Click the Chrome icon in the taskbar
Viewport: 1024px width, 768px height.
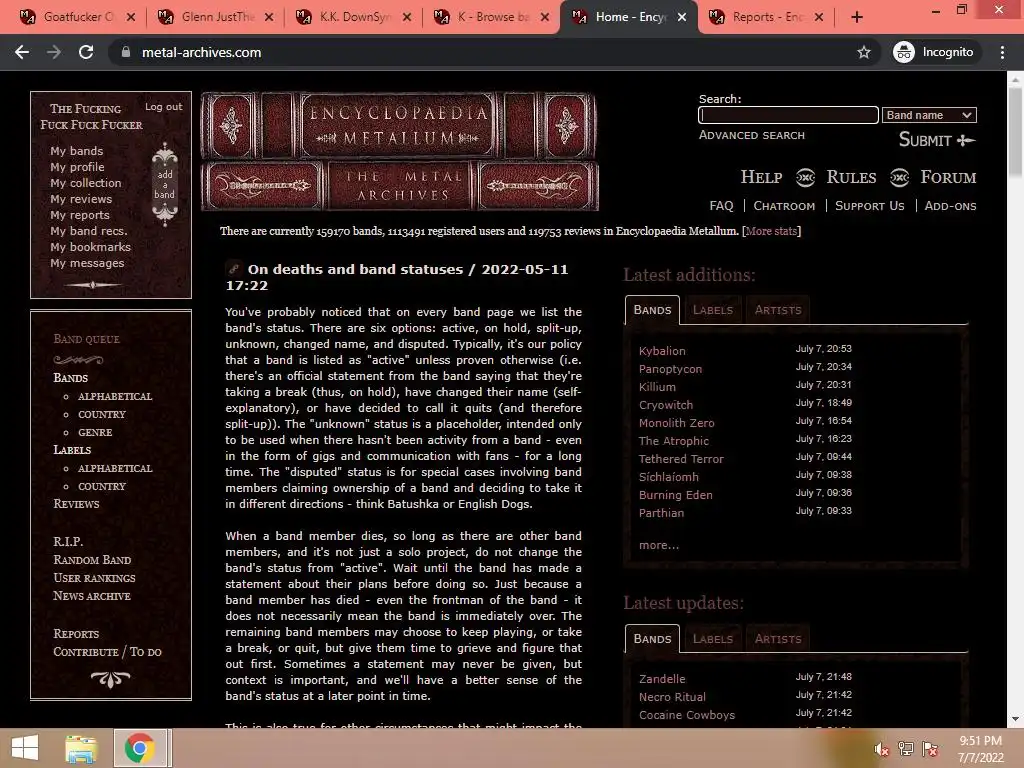139,748
